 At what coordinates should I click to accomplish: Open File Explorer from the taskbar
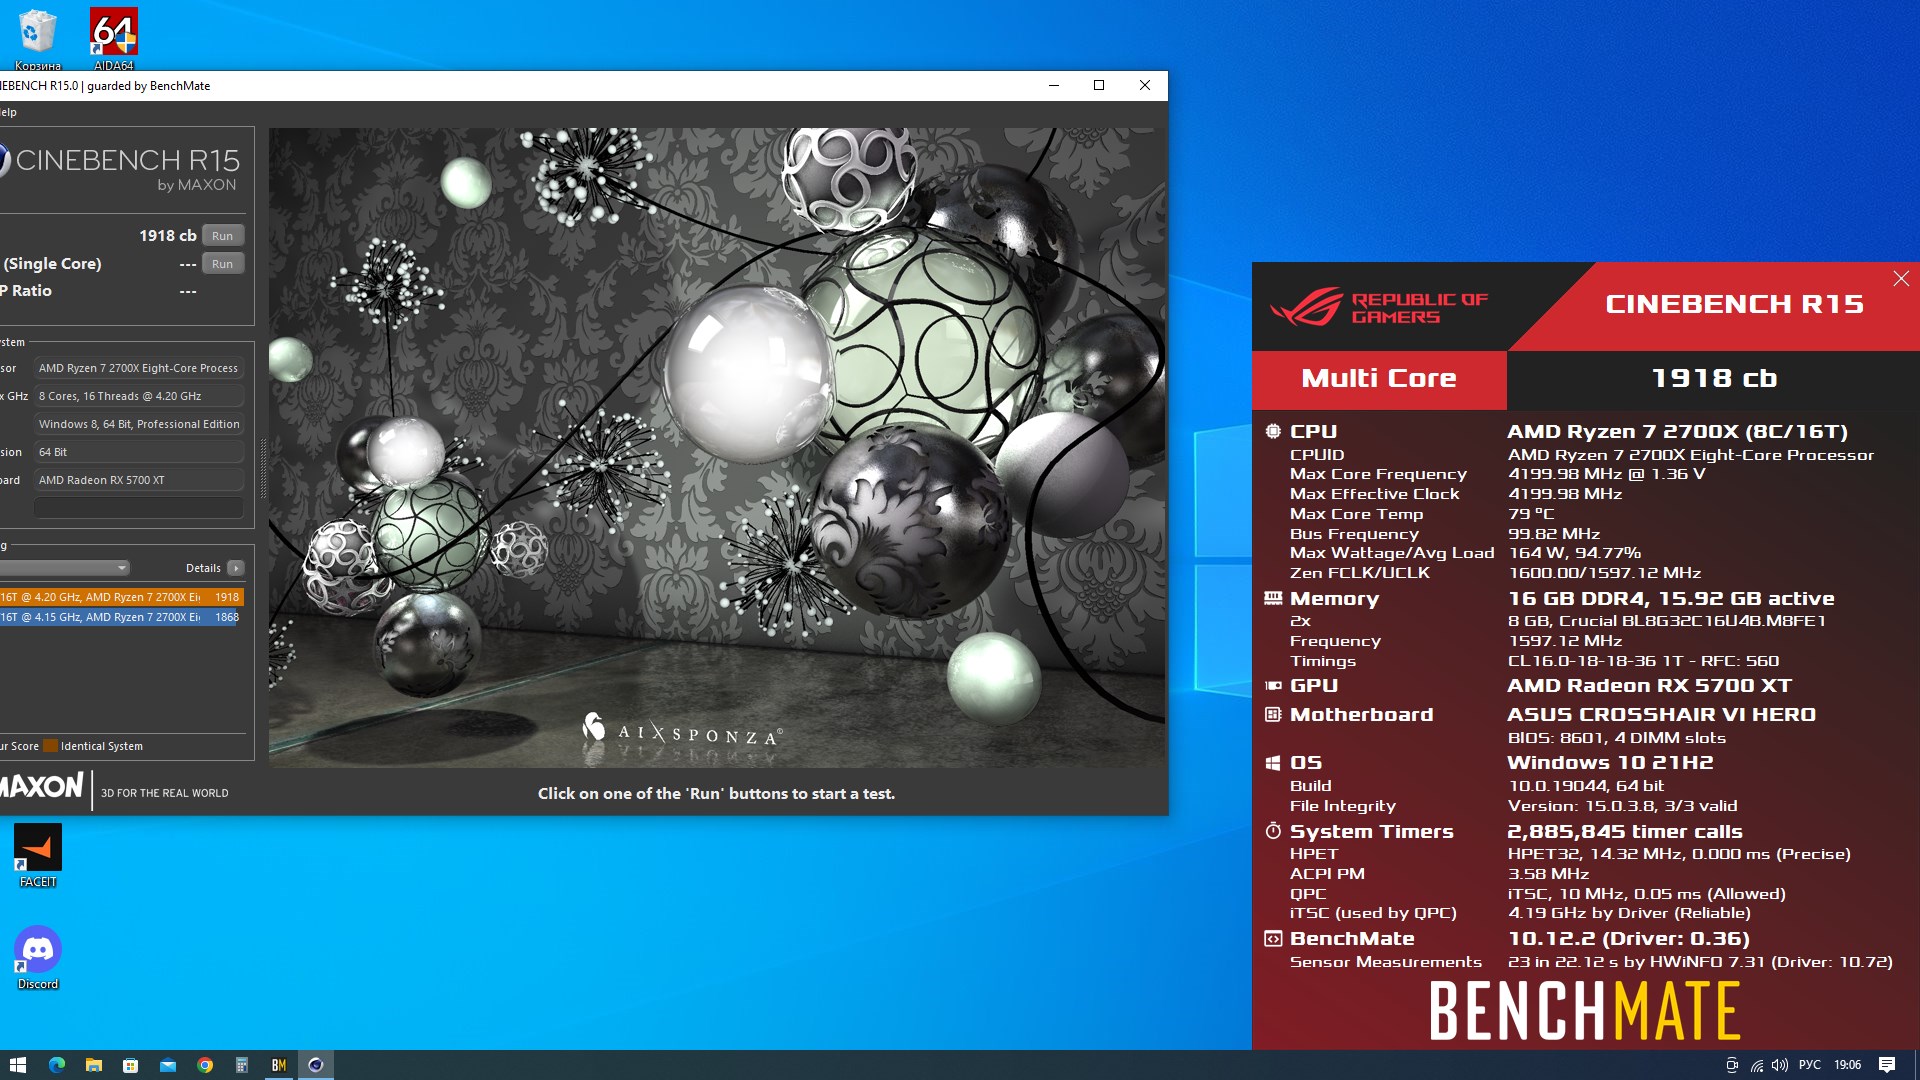pyautogui.click(x=93, y=1065)
